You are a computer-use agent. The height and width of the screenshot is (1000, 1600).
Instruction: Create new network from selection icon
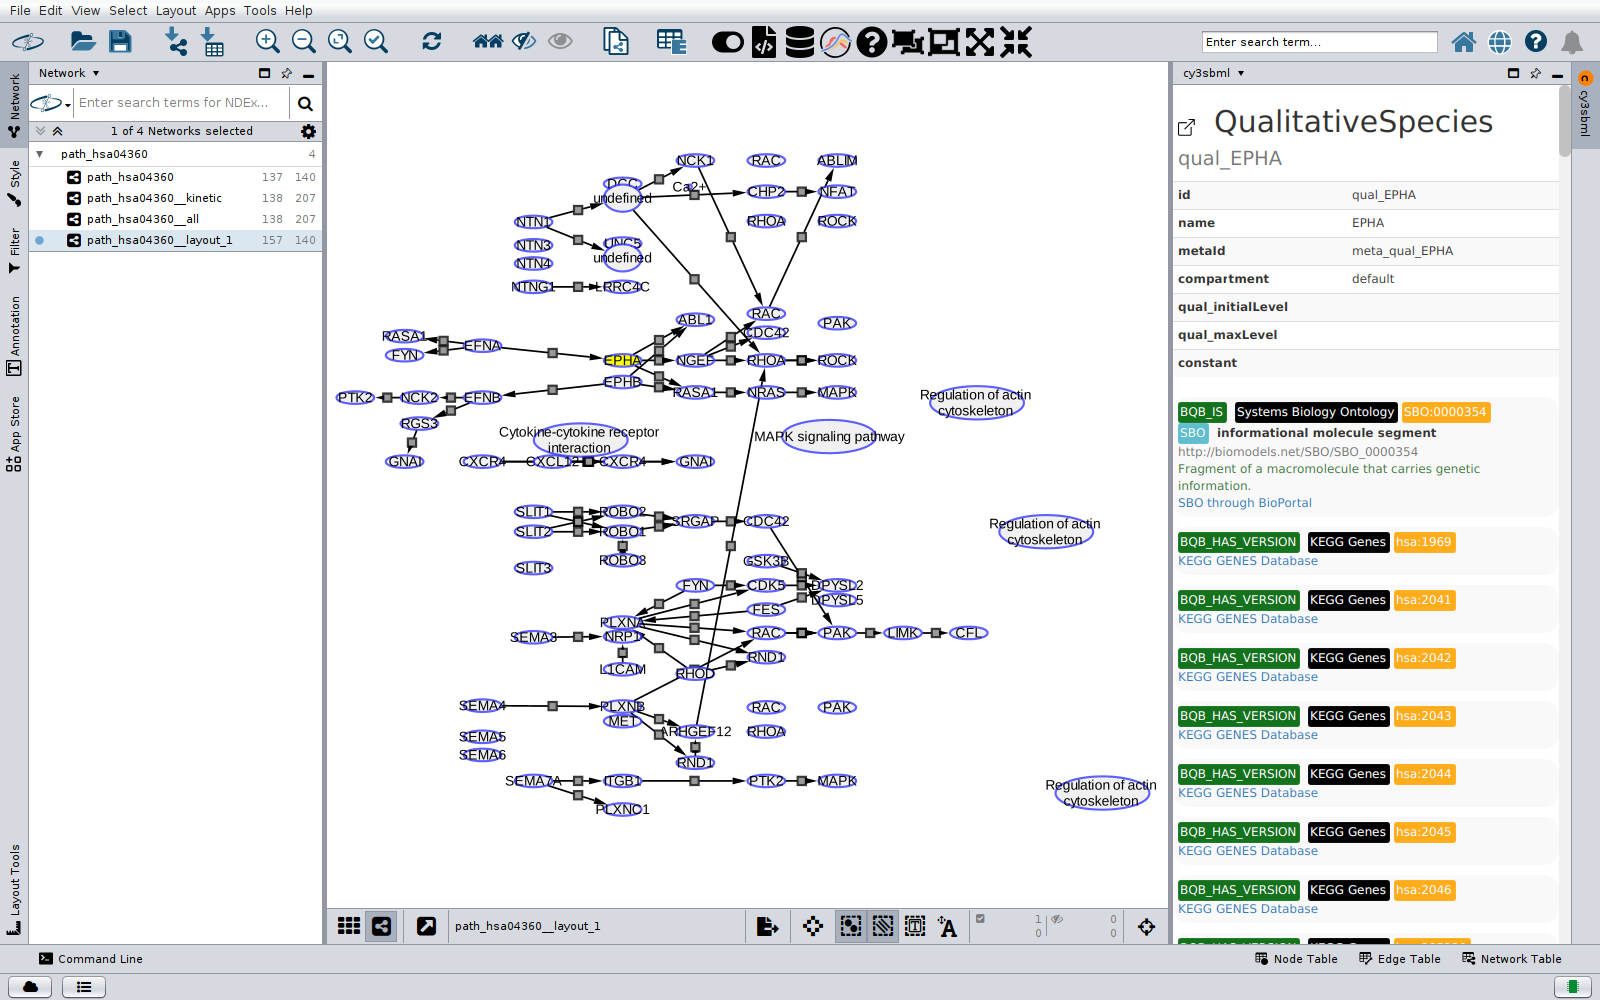[x=616, y=41]
